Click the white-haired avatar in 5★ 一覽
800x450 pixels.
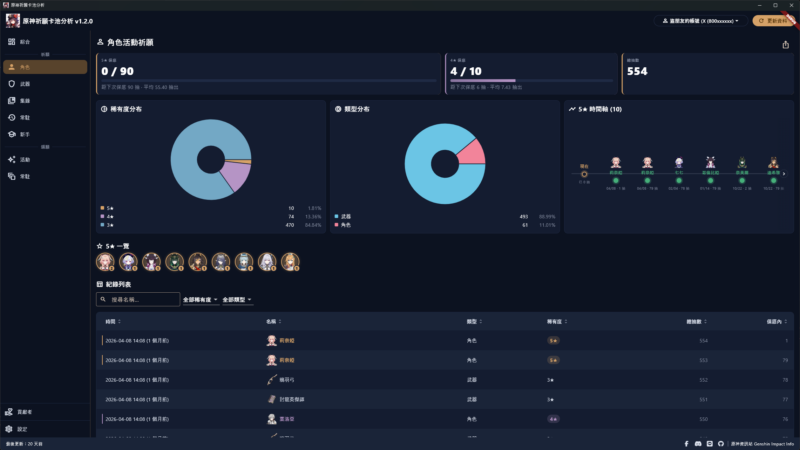point(267,262)
